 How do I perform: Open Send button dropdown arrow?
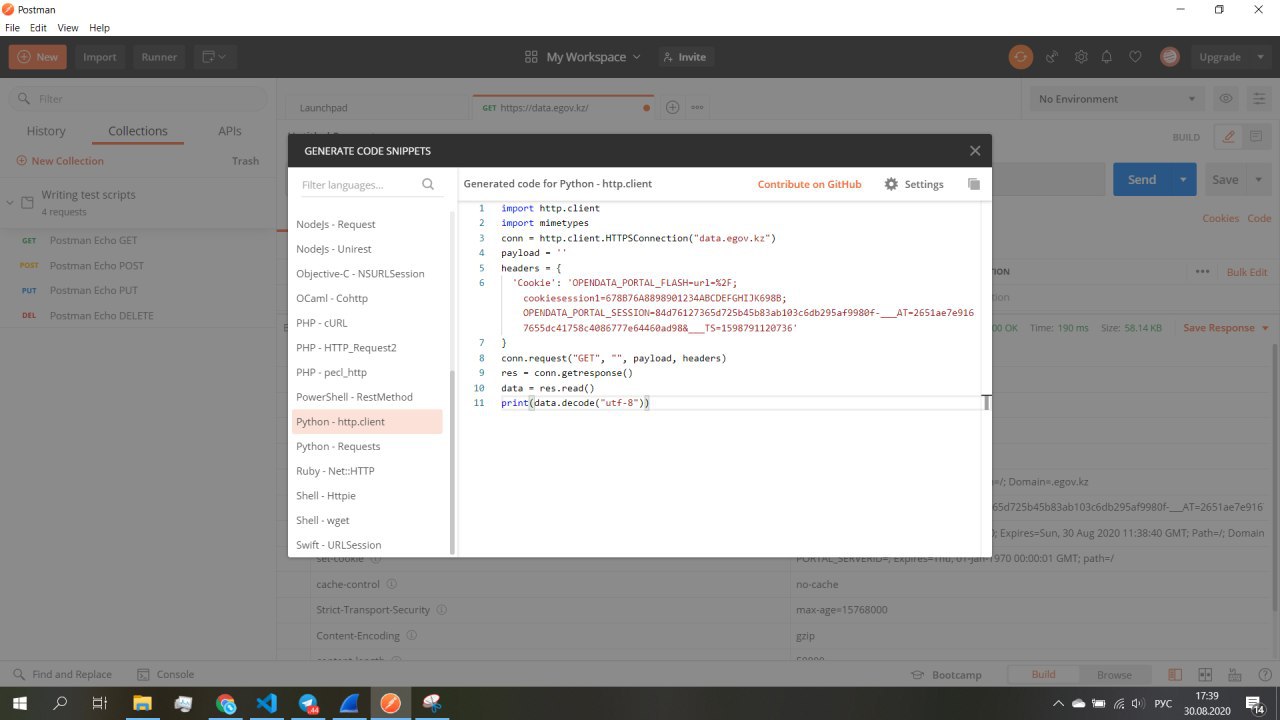1183,180
